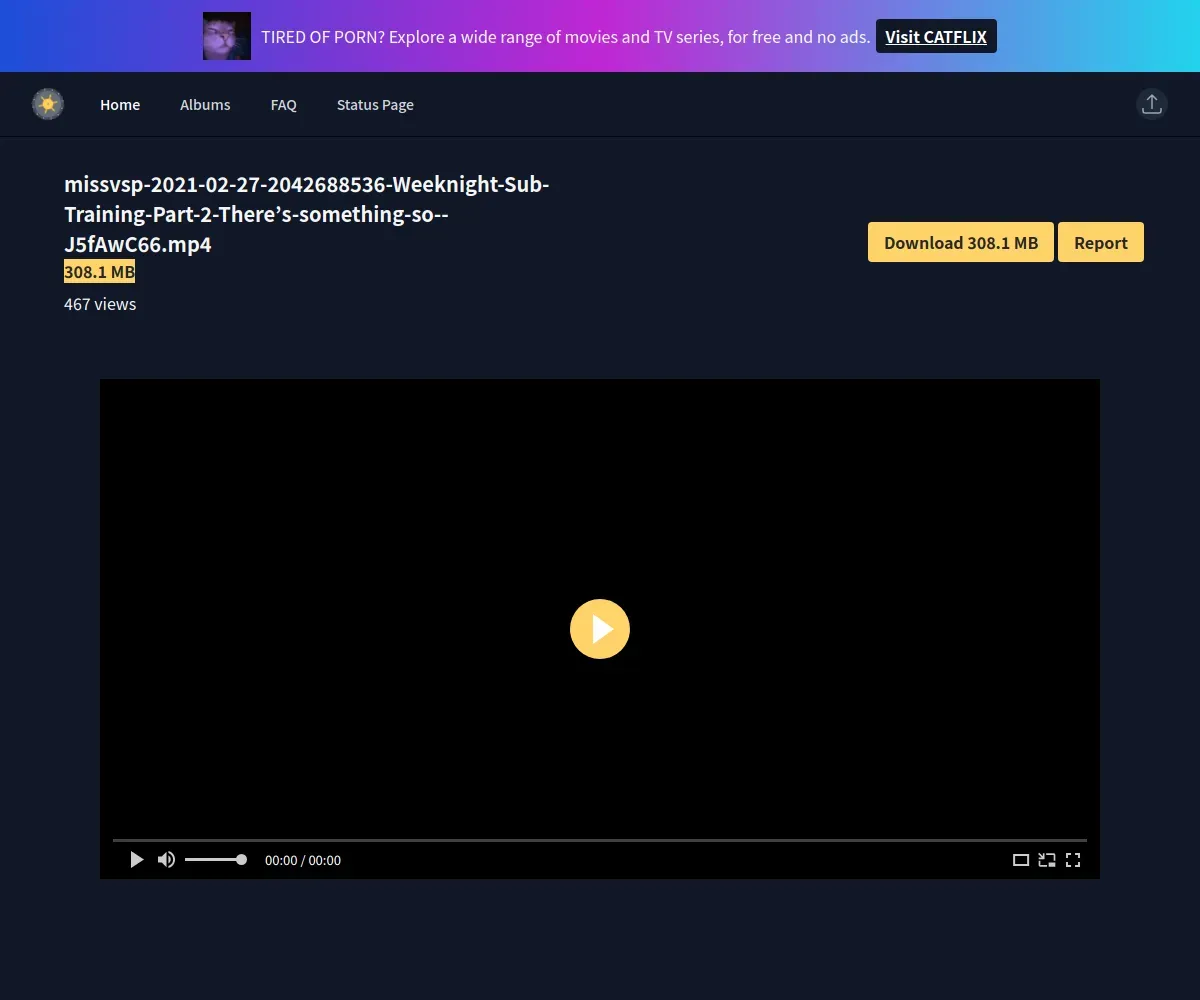Go to the Home nav item
Screen dimensions: 1200x1000
(x=120, y=105)
